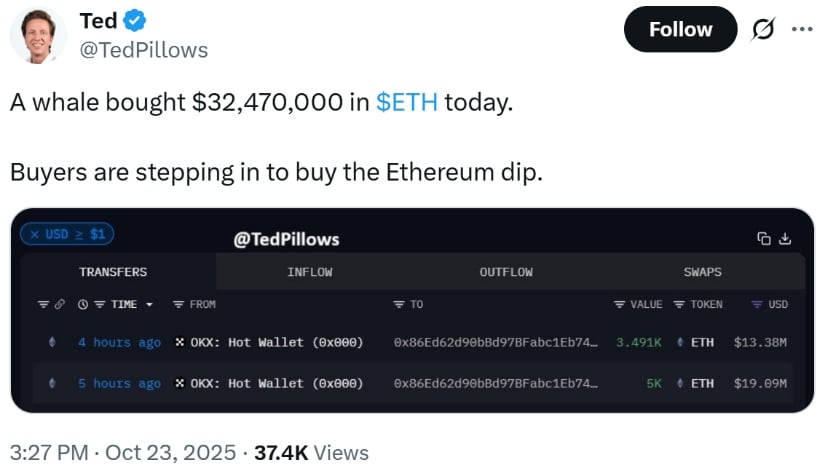Open Ted's profile picture
The image size is (825, 468).
[38, 37]
